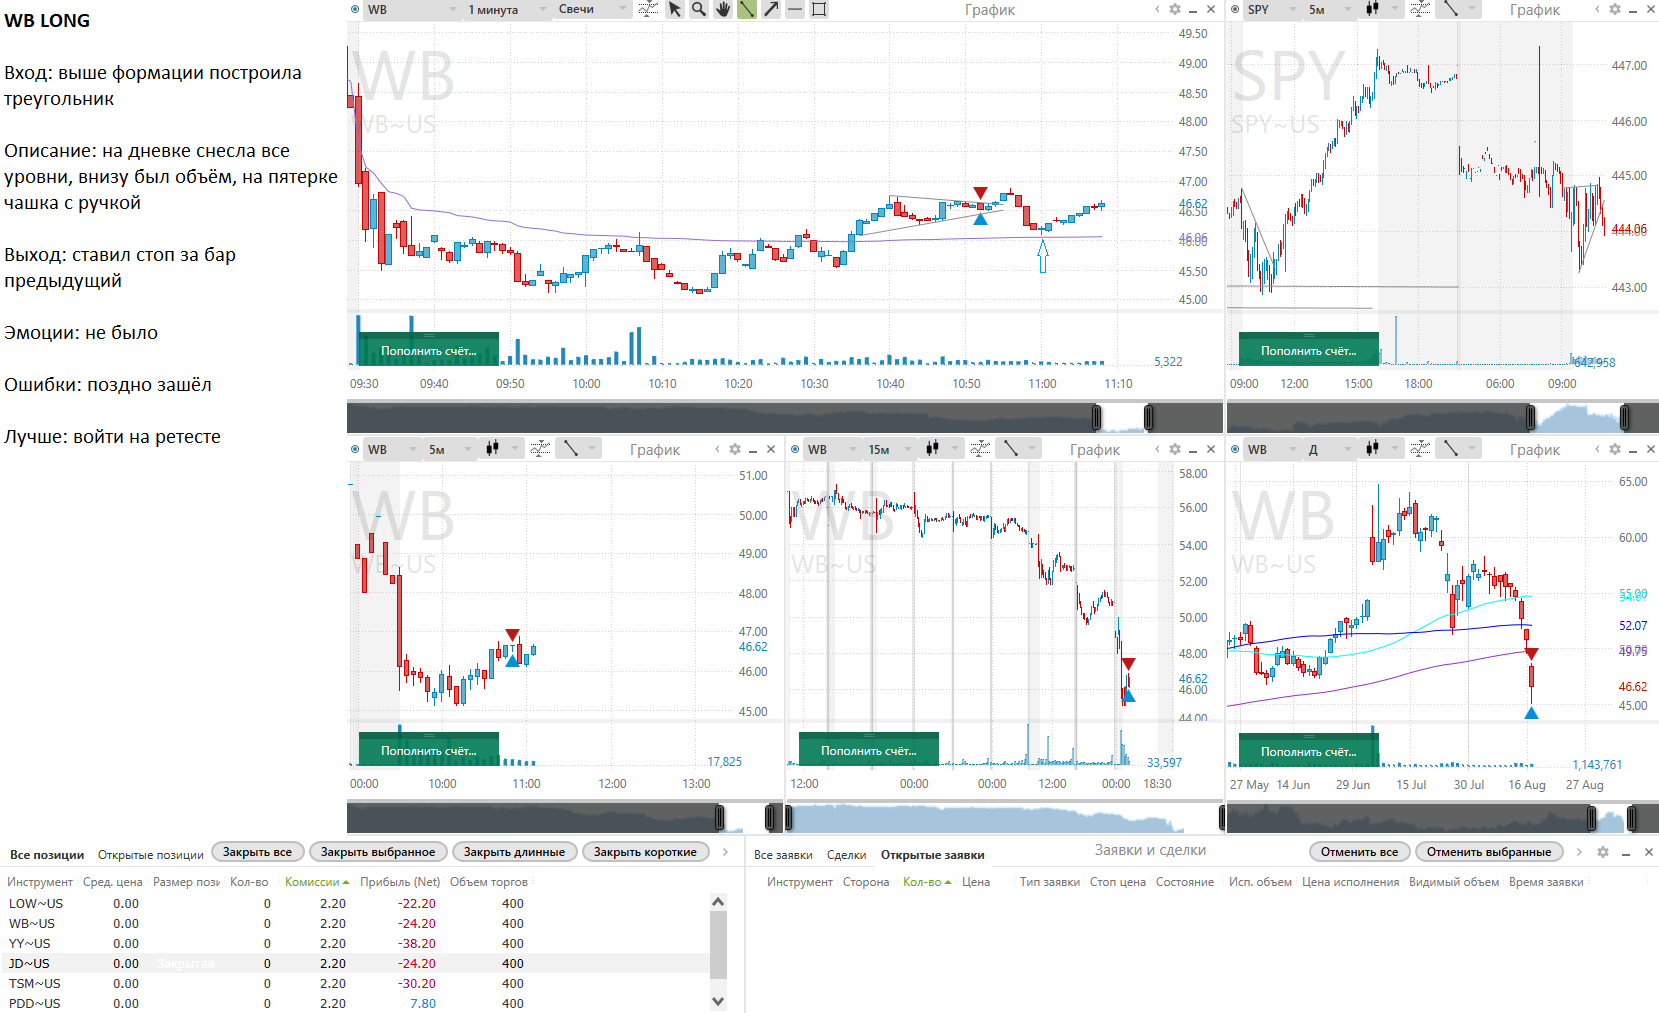The height and width of the screenshot is (1013, 1659).
Task: Select line drawing tool in WB 5м chart
Action: coord(571,449)
